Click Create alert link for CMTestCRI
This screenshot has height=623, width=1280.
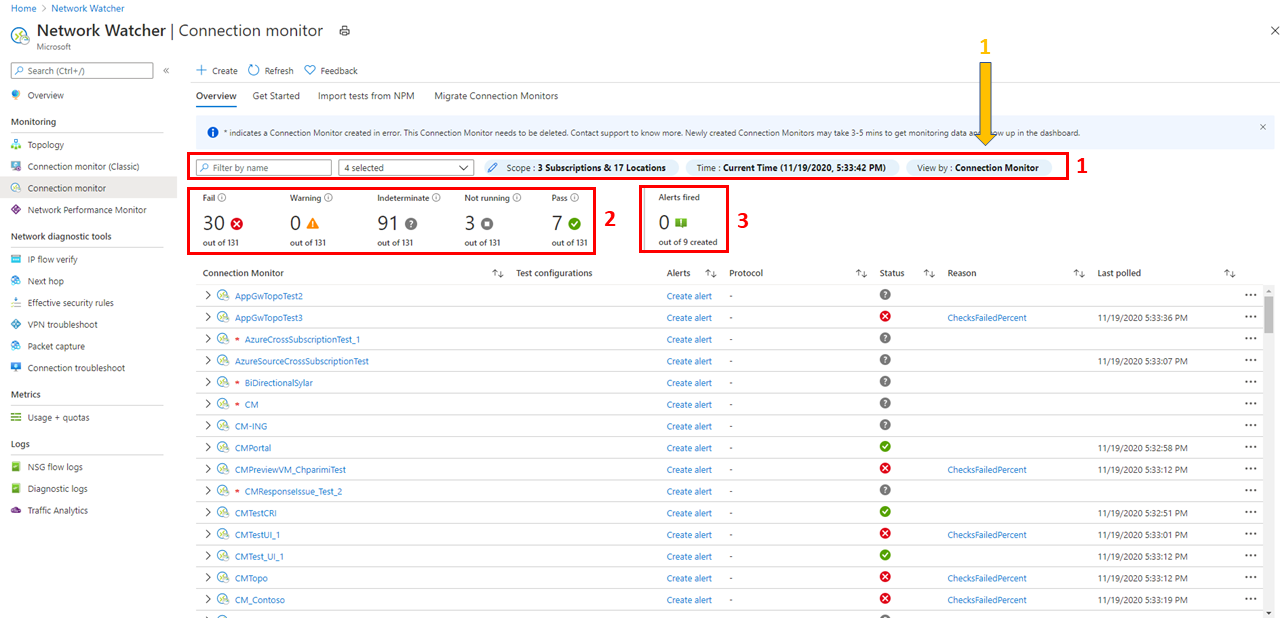click(x=689, y=513)
